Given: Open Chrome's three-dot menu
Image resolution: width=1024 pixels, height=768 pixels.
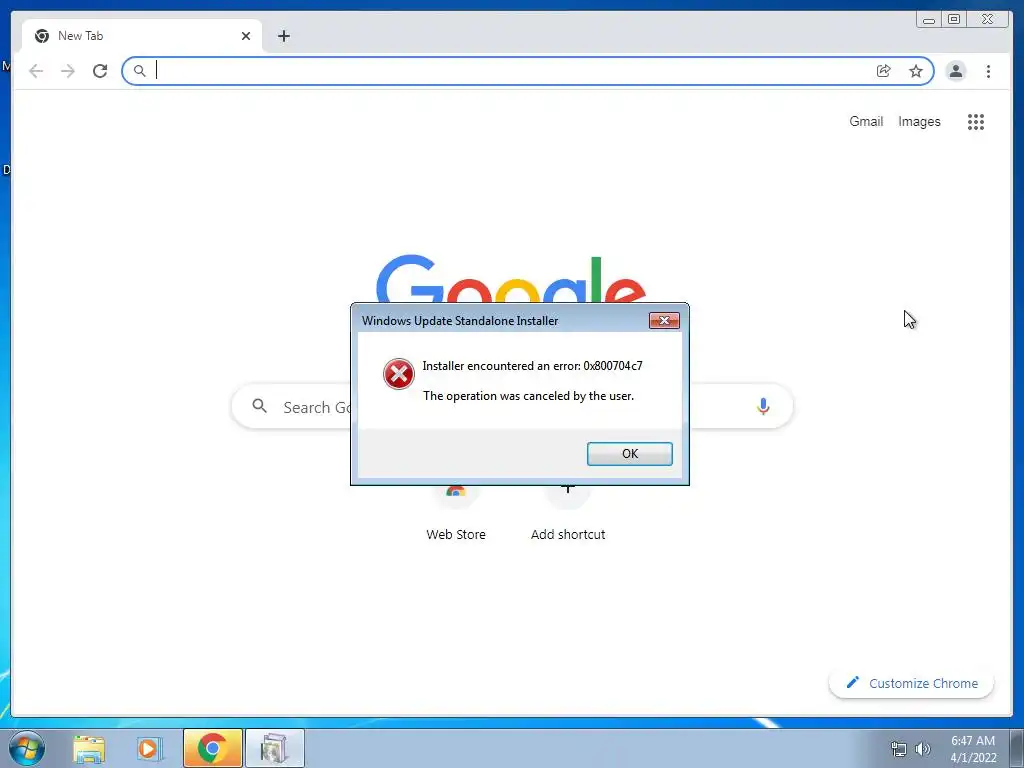Looking at the screenshot, I should 988,71.
